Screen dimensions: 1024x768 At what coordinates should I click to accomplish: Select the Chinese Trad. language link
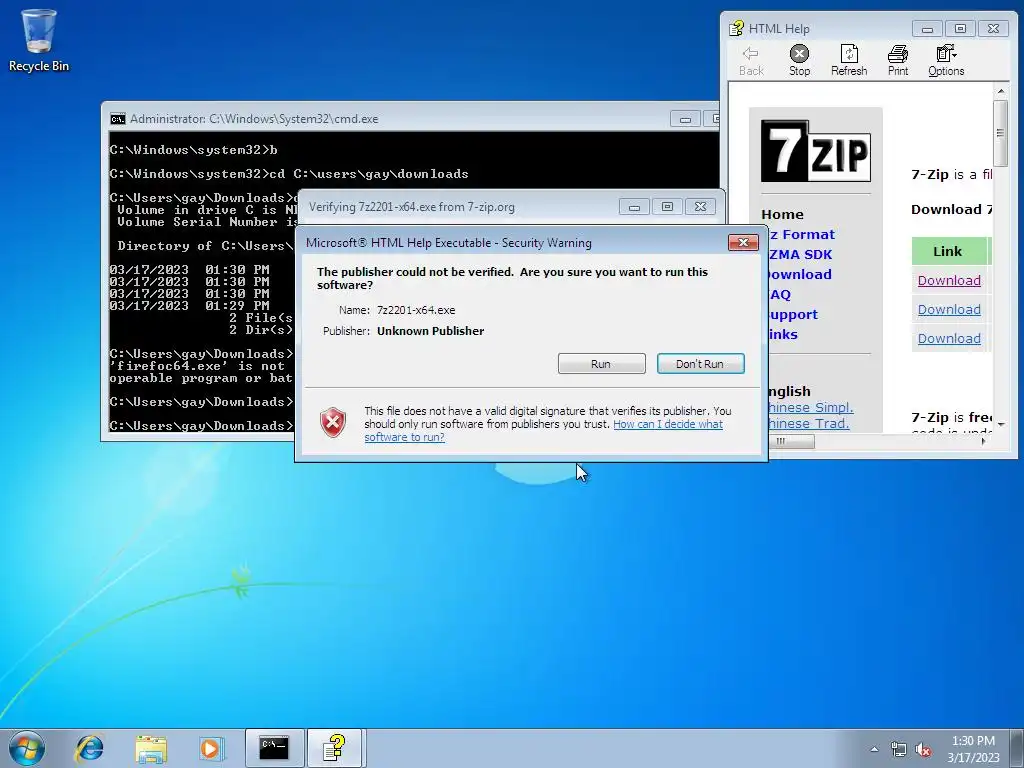point(809,423)
